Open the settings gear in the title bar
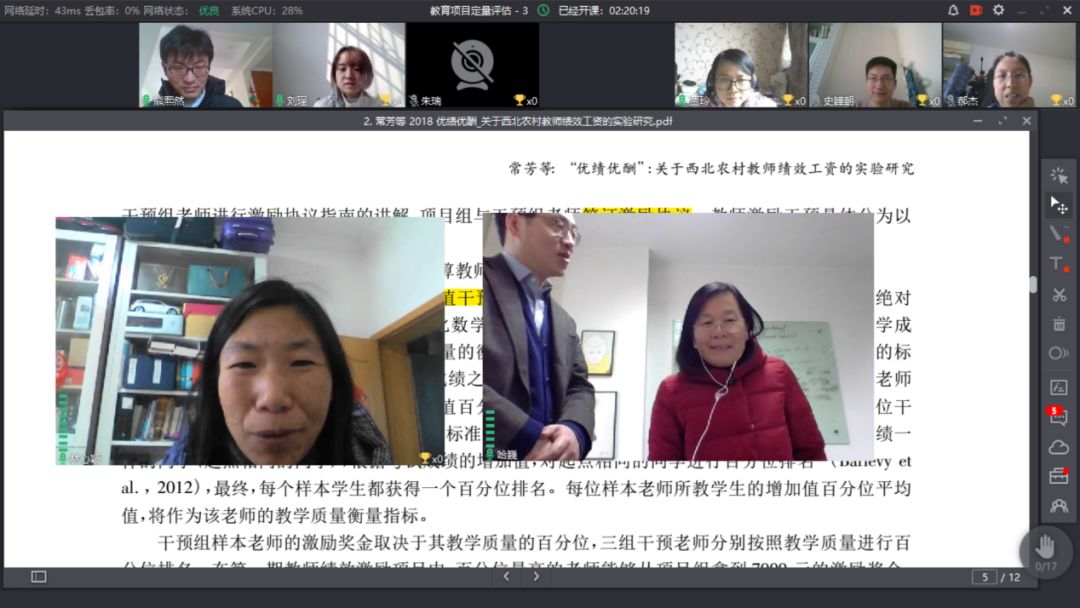This screenshot has width=1080, height=608. click(998, 10)
